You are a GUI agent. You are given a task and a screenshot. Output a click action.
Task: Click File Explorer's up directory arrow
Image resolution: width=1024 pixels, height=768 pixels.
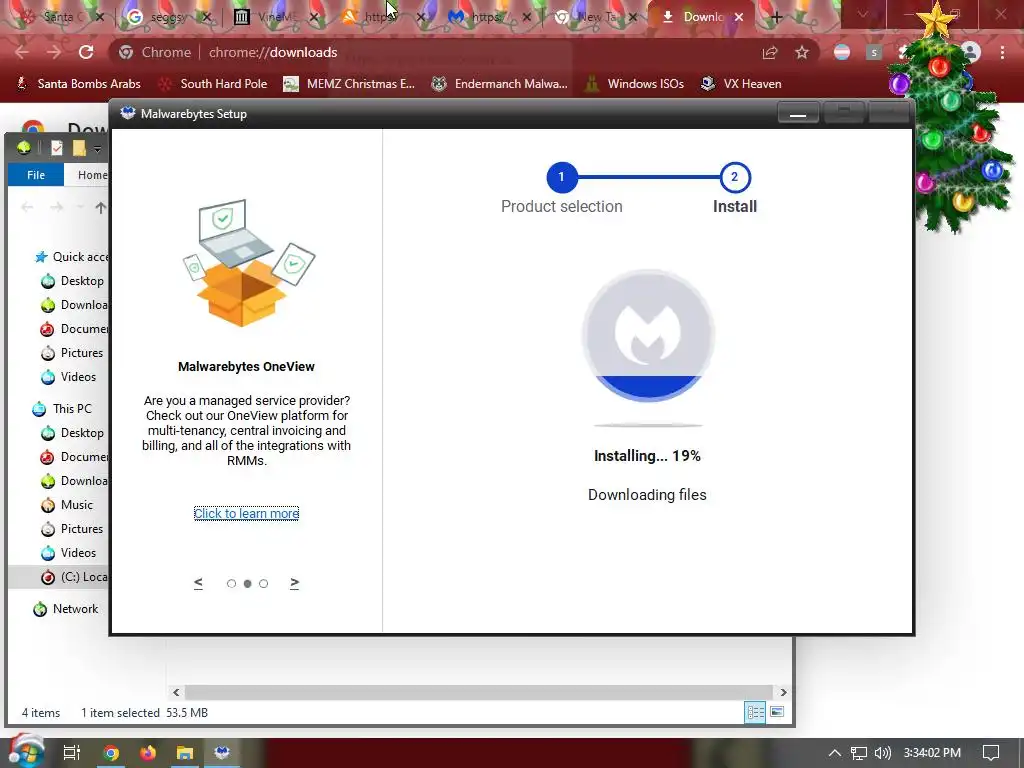click(100, 208)
